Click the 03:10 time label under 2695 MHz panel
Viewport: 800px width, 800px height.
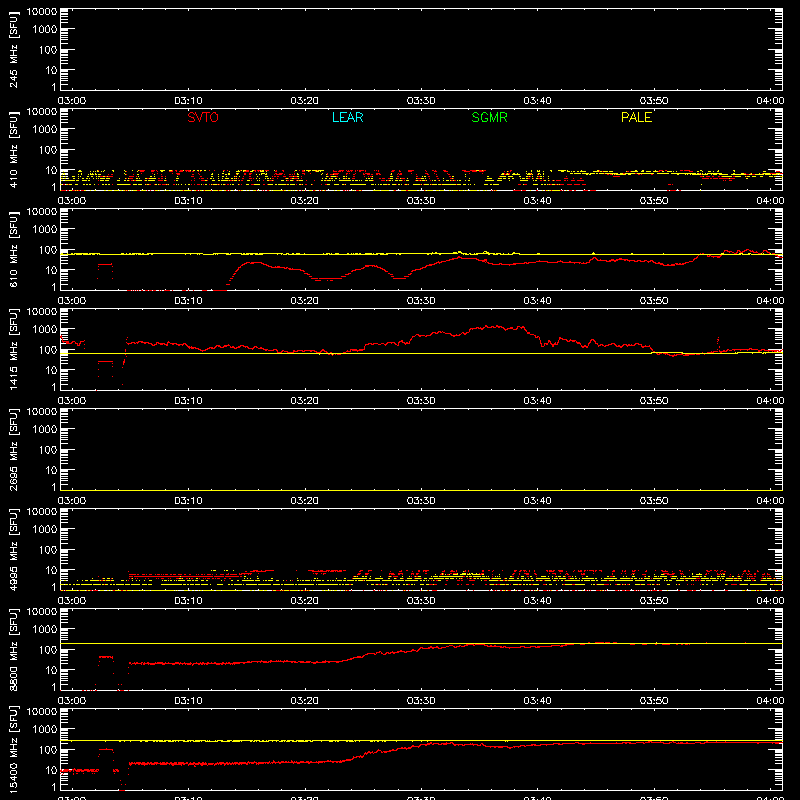[x=188, y=501]
